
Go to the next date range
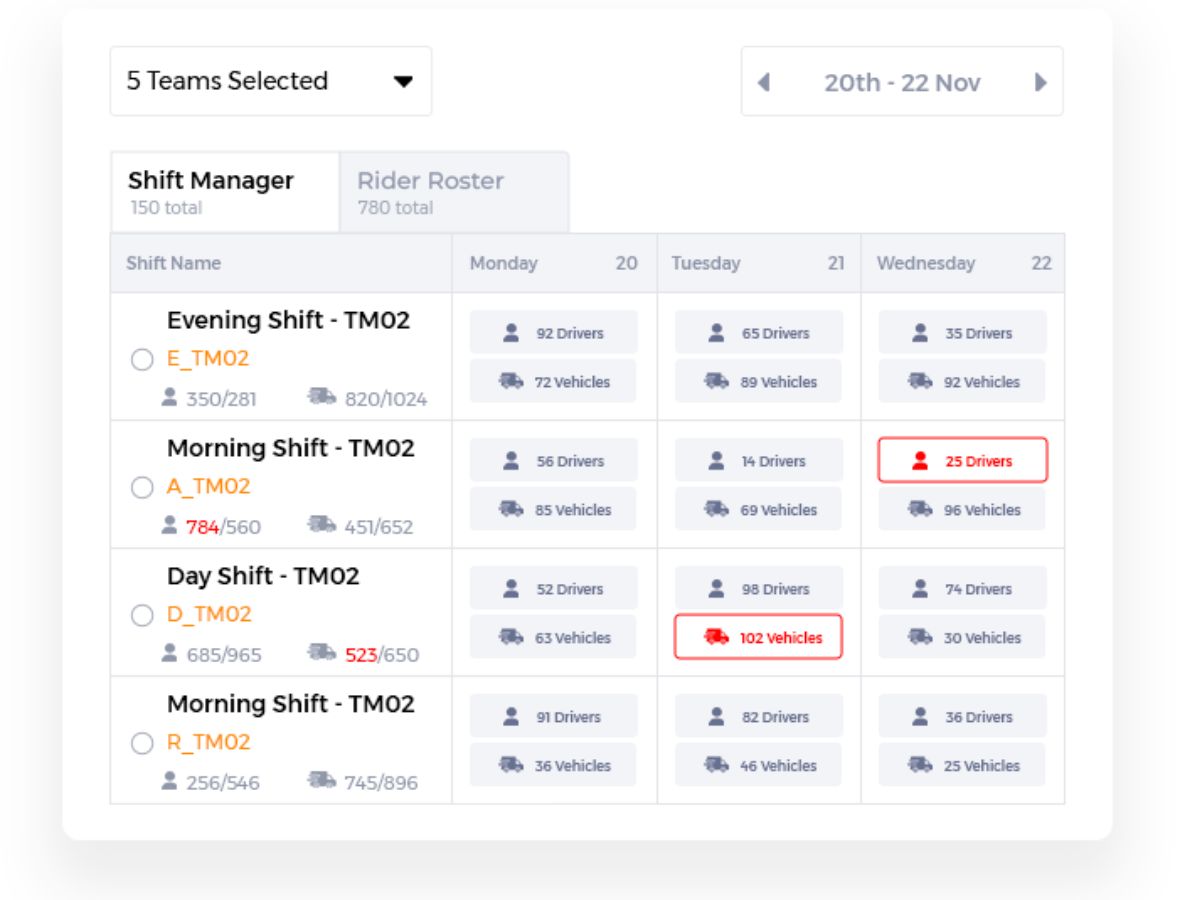tap(1041, 82)
